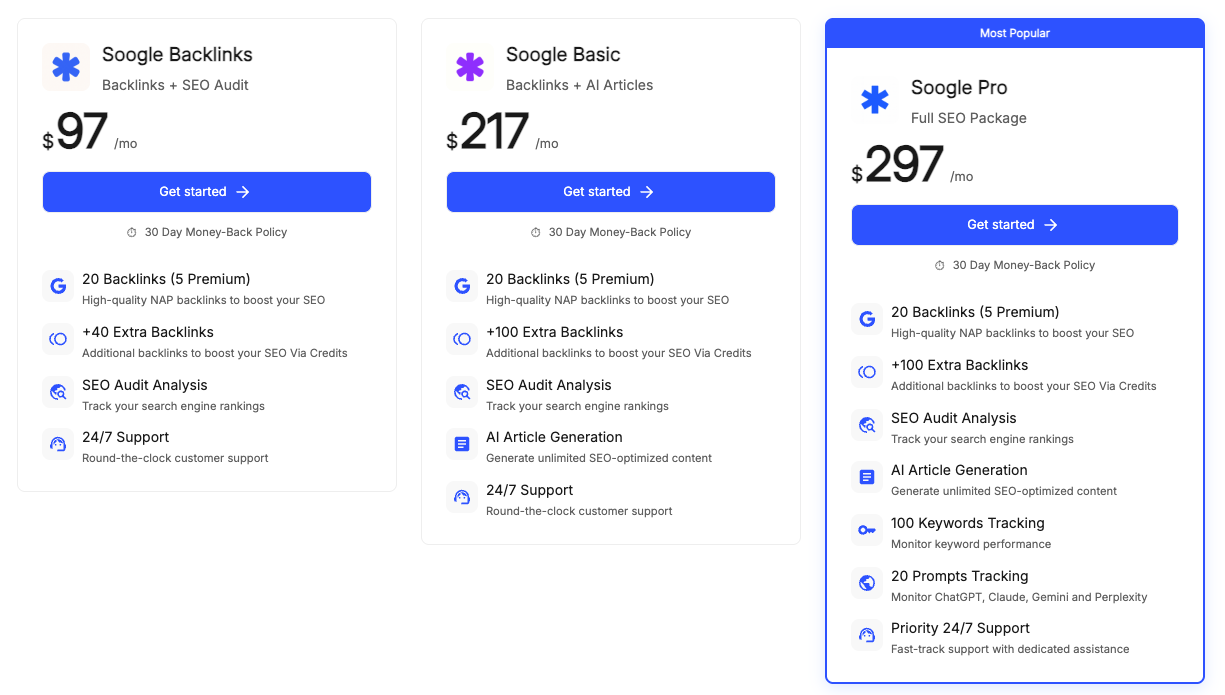Click the 24/7 Support headset icon in Soogle Backlinks
1225x695 pixels.
(58, 444)
